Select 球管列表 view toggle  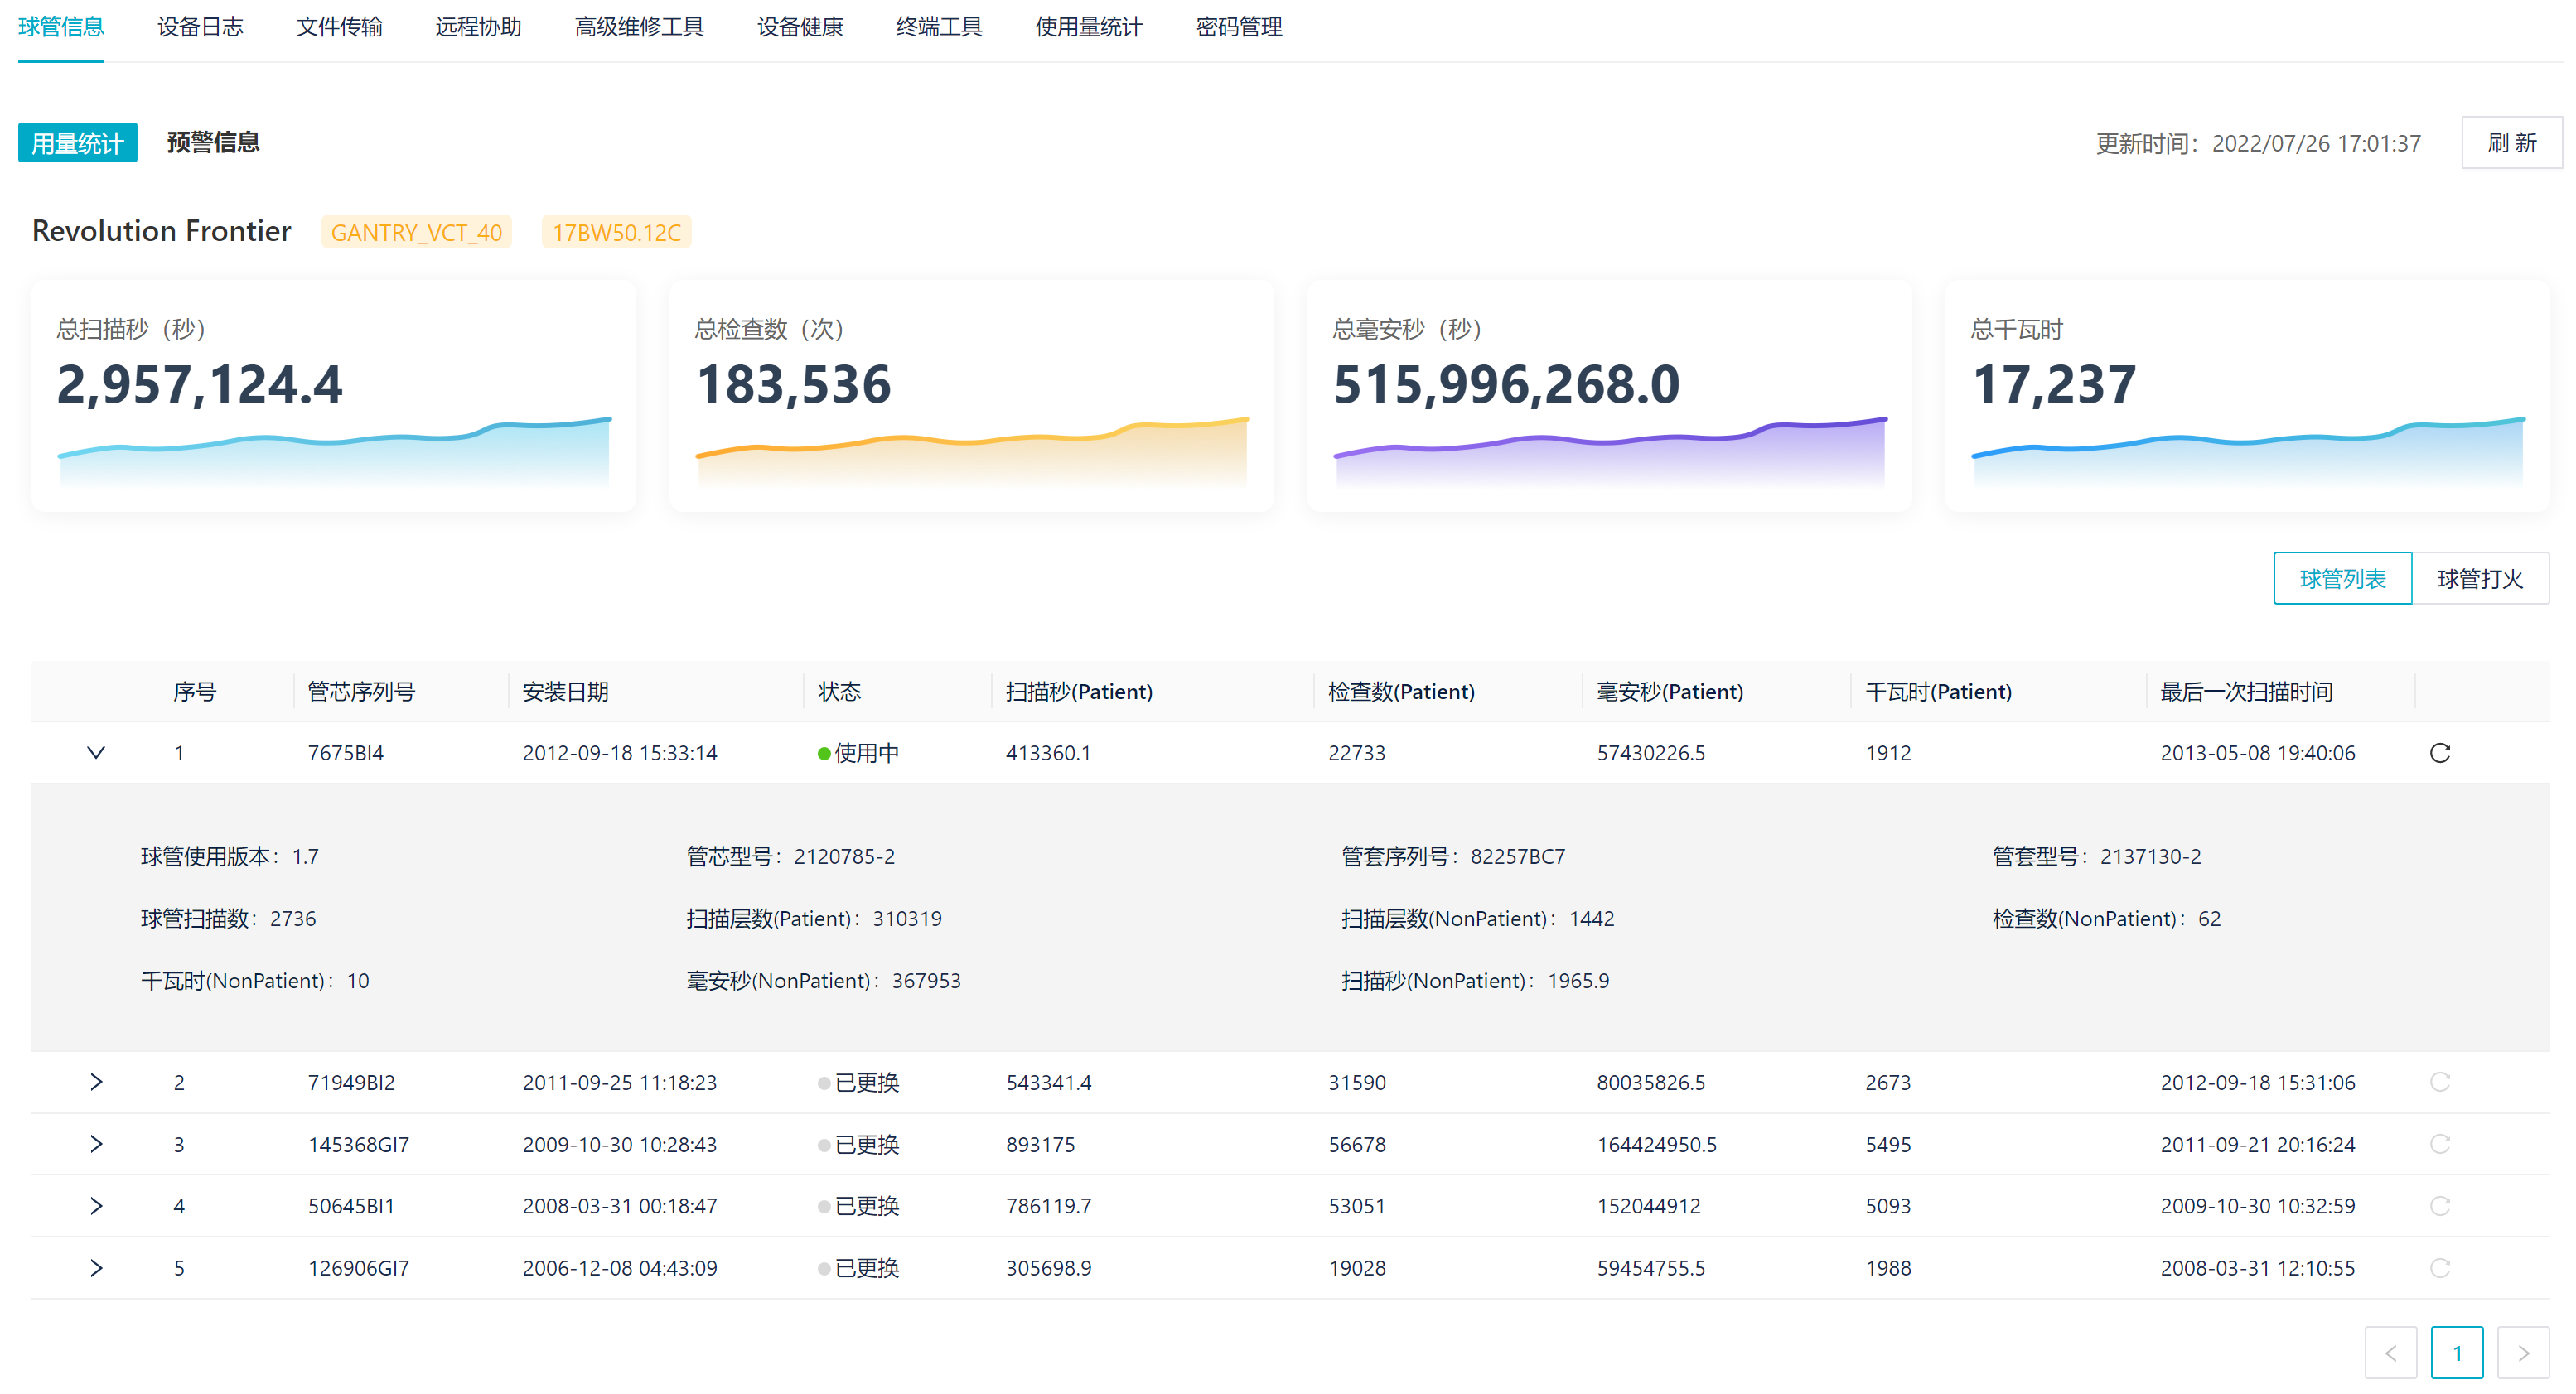tap(2342, 579)
